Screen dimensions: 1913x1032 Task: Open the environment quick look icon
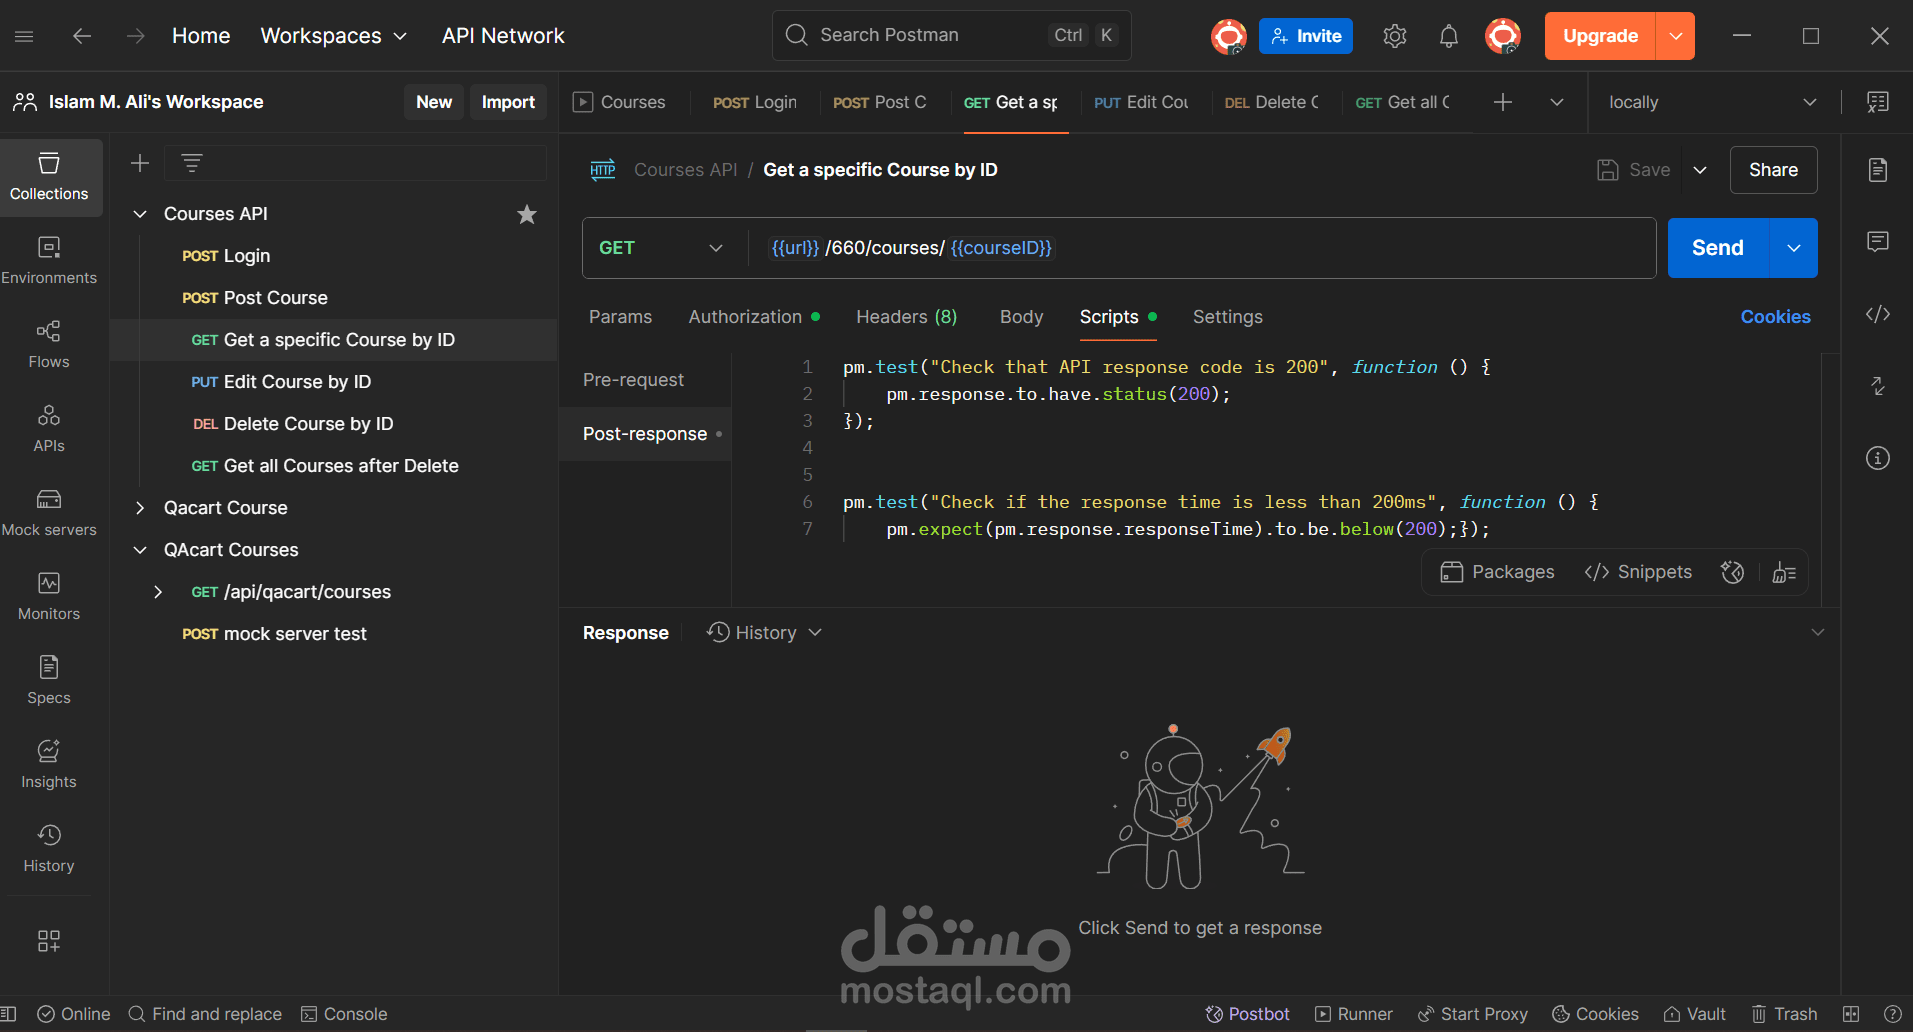[1878, 102]
